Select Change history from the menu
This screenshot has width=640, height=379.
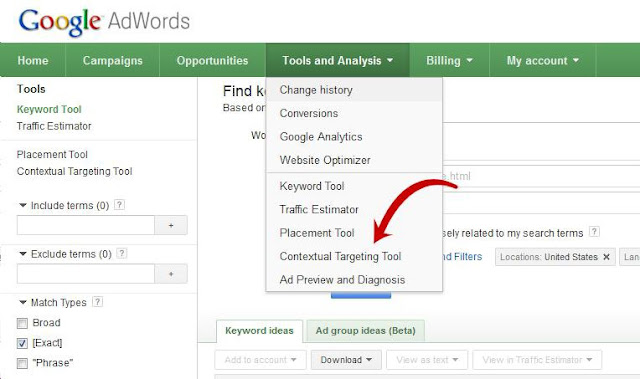point(354,90)
